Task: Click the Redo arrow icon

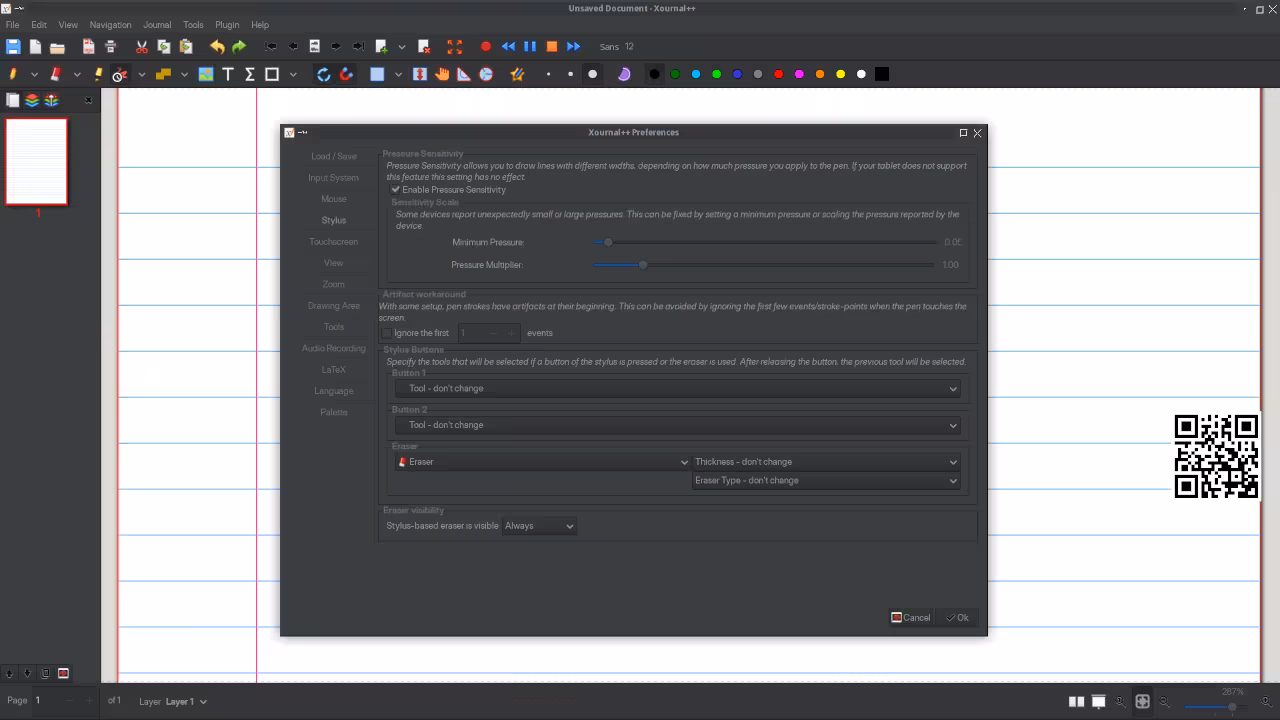Action: [x=239, y=47]
